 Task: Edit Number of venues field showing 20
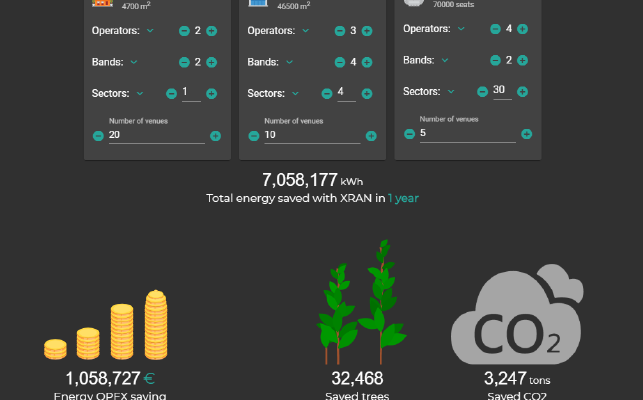pyautogui.click(x=157, y=135)
